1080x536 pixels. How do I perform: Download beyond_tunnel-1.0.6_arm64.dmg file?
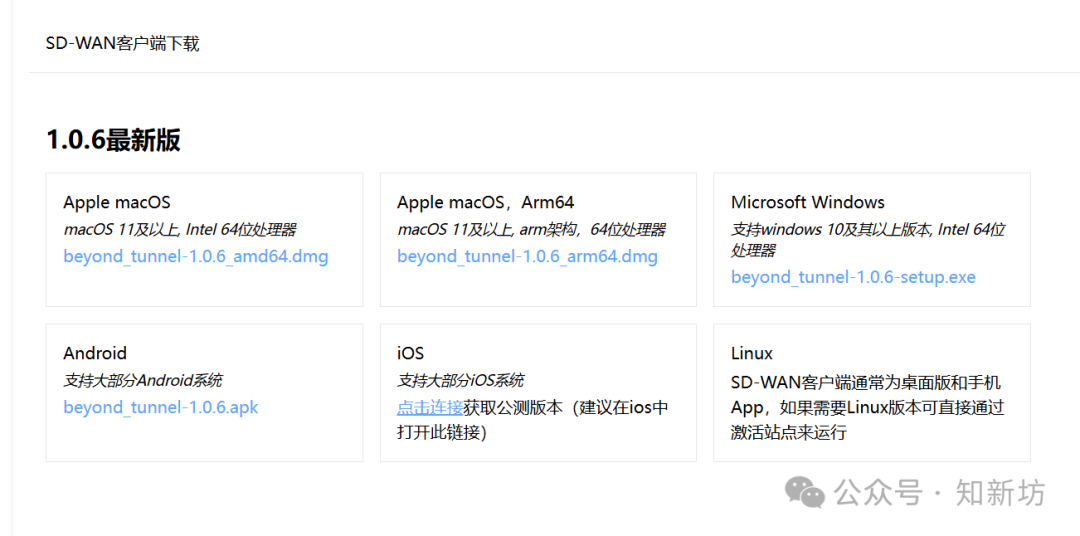point(528,257)
